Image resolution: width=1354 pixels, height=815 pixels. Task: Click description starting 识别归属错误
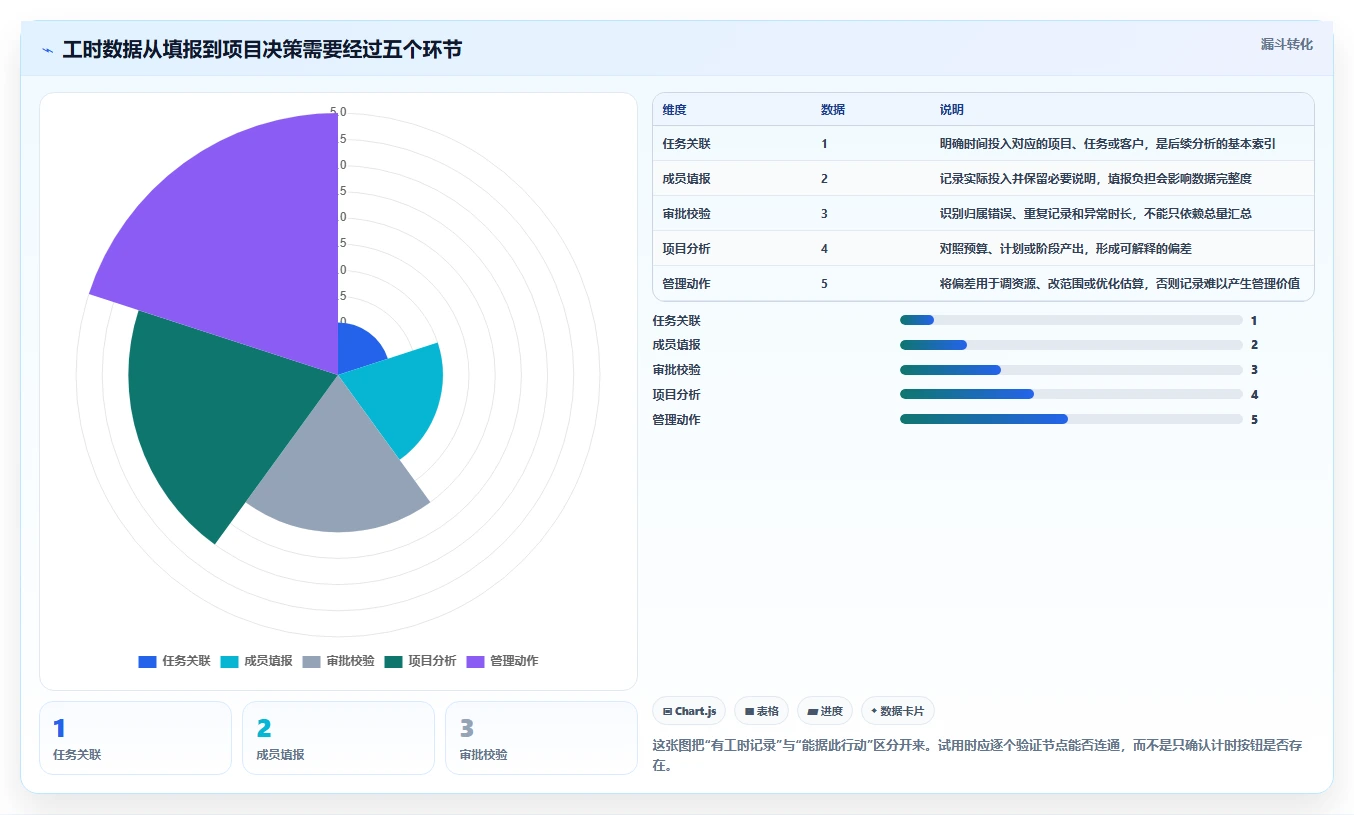click(x=1095, y=214)
